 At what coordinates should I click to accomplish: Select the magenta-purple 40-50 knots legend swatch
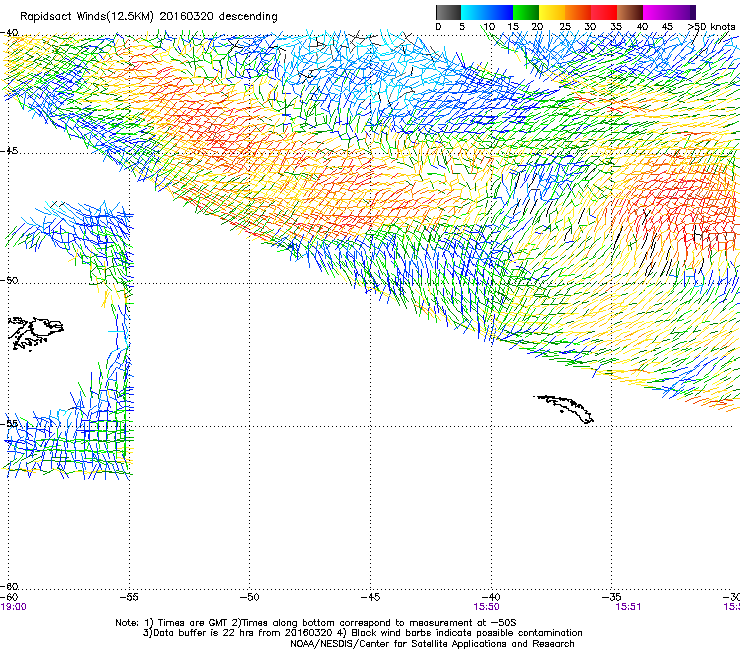(669, 12)
